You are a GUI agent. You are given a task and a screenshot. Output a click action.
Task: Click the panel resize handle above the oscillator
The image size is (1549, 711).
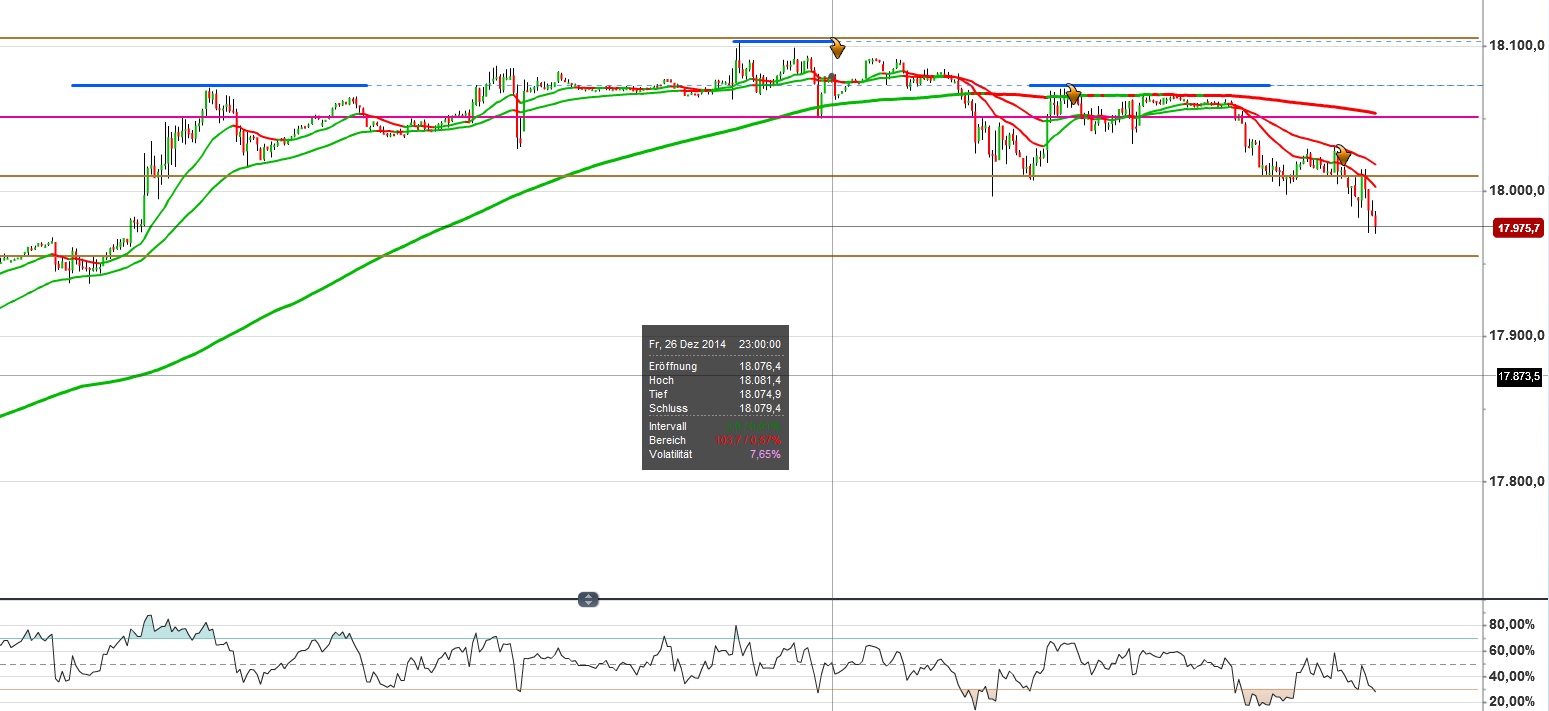click(589, 600)
